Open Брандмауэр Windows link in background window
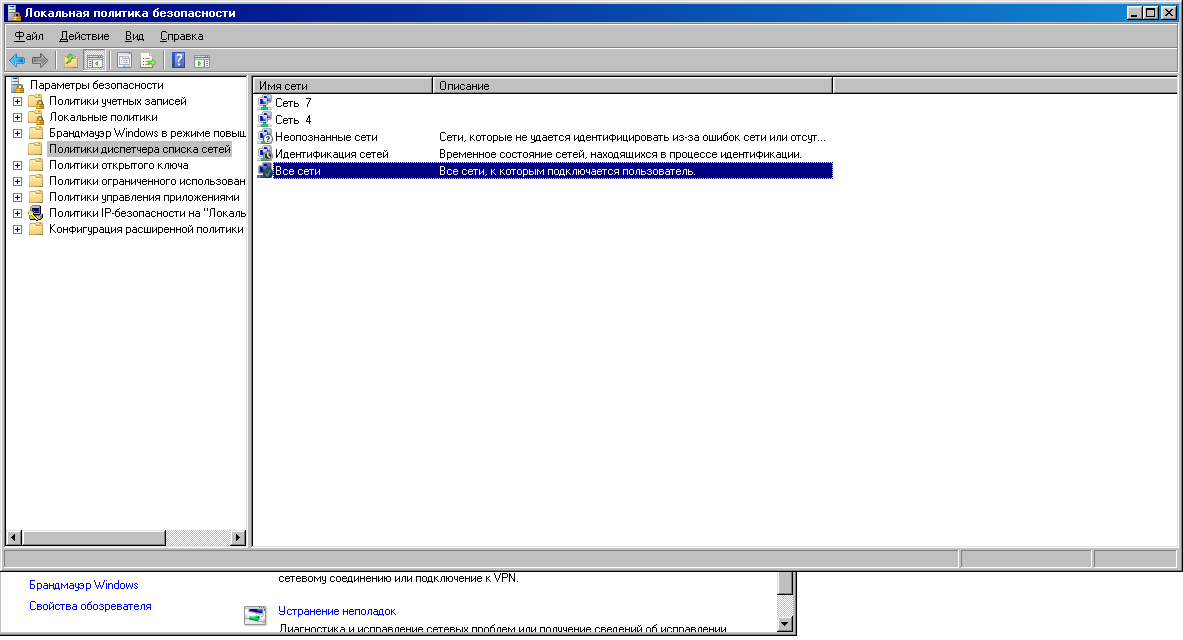 click(84, 585)
